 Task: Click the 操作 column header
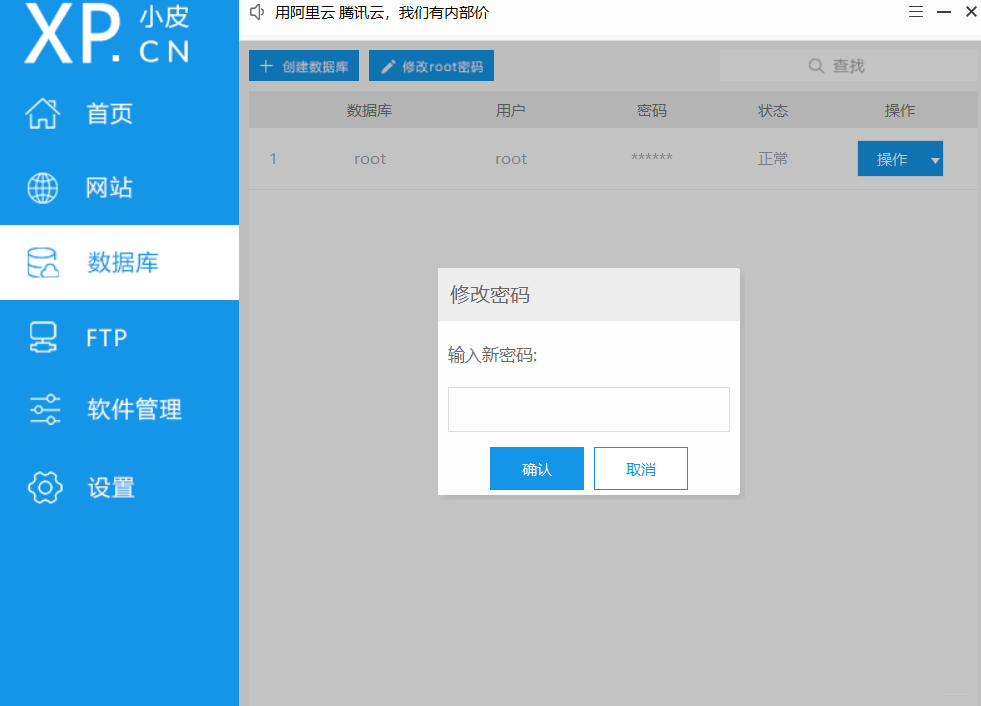(900, 111)
